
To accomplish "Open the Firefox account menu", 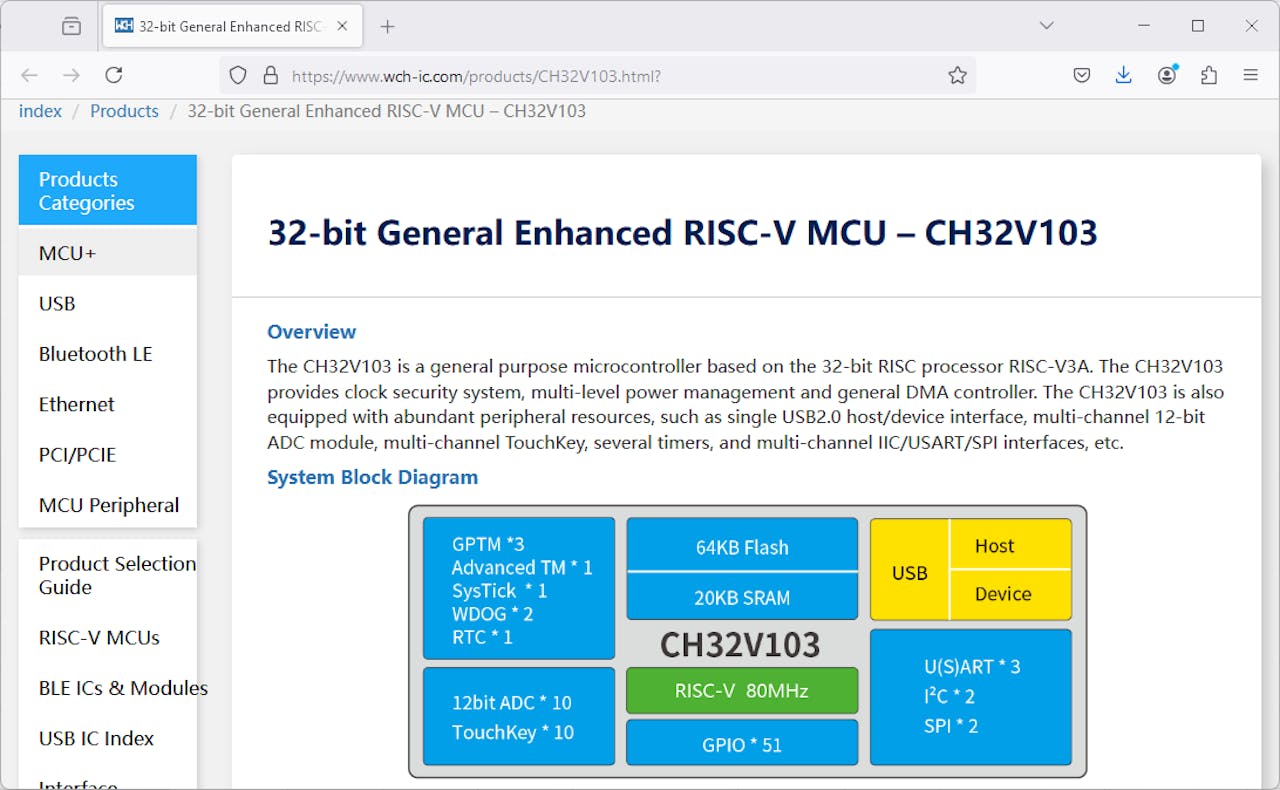I will click(x=1167, y=75).
